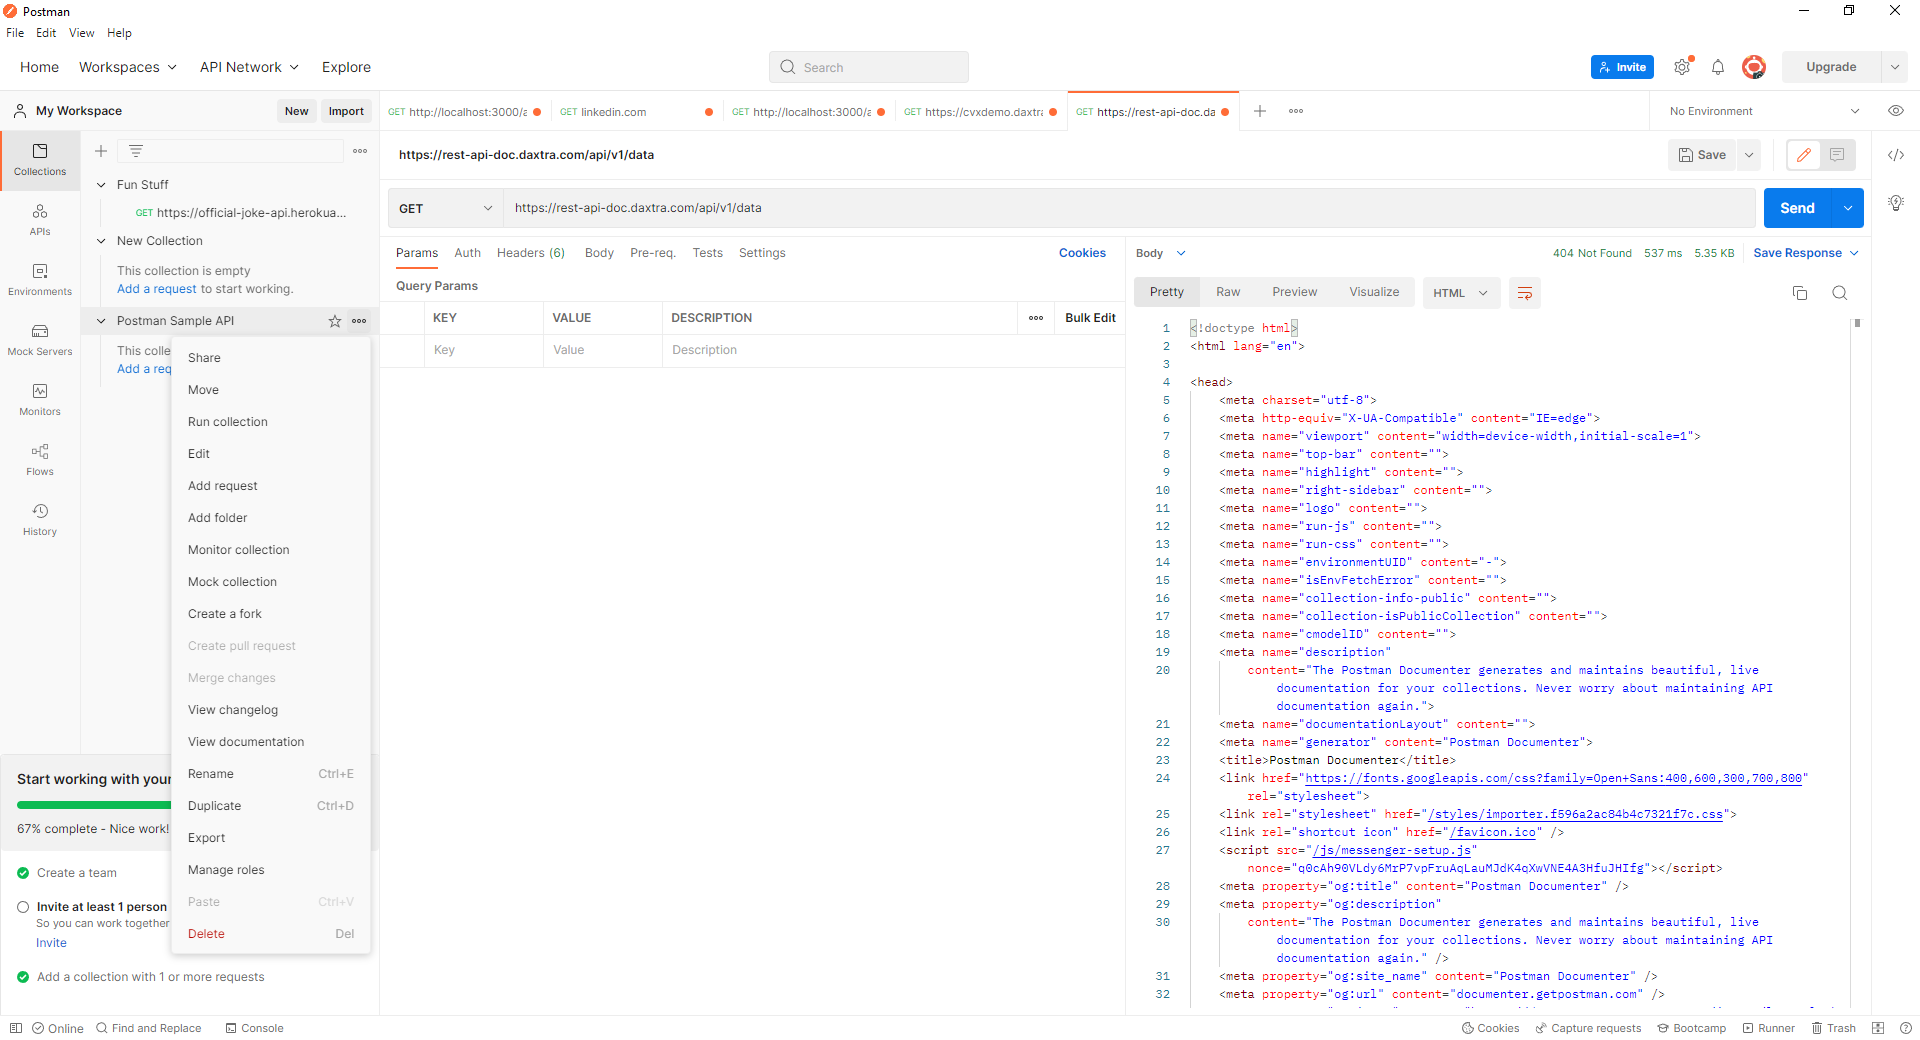Open the notifications bell

coord(1718,67)
